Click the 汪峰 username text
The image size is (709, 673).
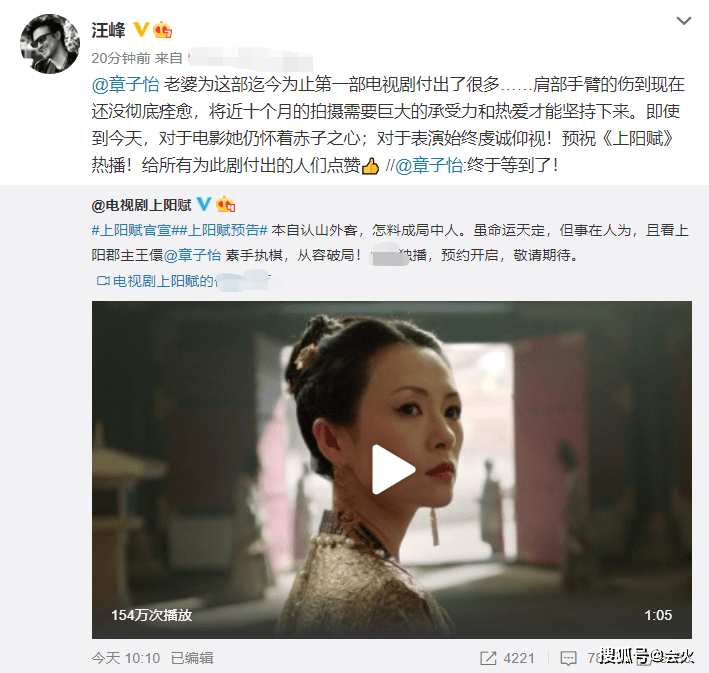[109, 30]
